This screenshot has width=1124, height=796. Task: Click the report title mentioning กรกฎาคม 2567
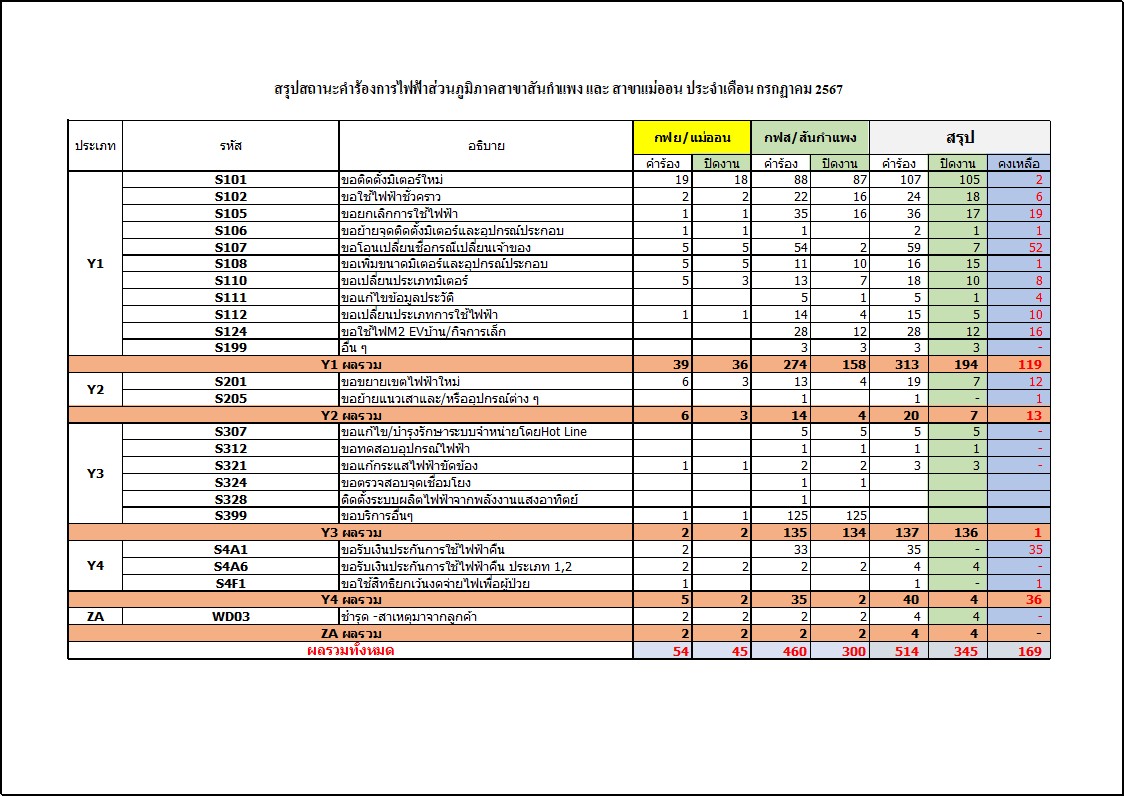click(x=558, y=89)
